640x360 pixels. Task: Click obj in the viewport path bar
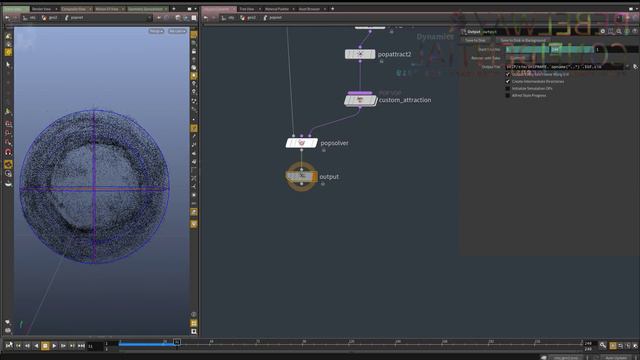[x=29, y=18]
